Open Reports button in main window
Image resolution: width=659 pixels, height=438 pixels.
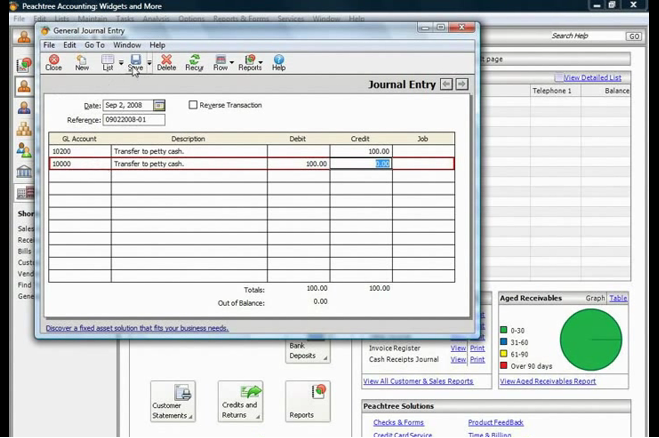coord(308,401)
